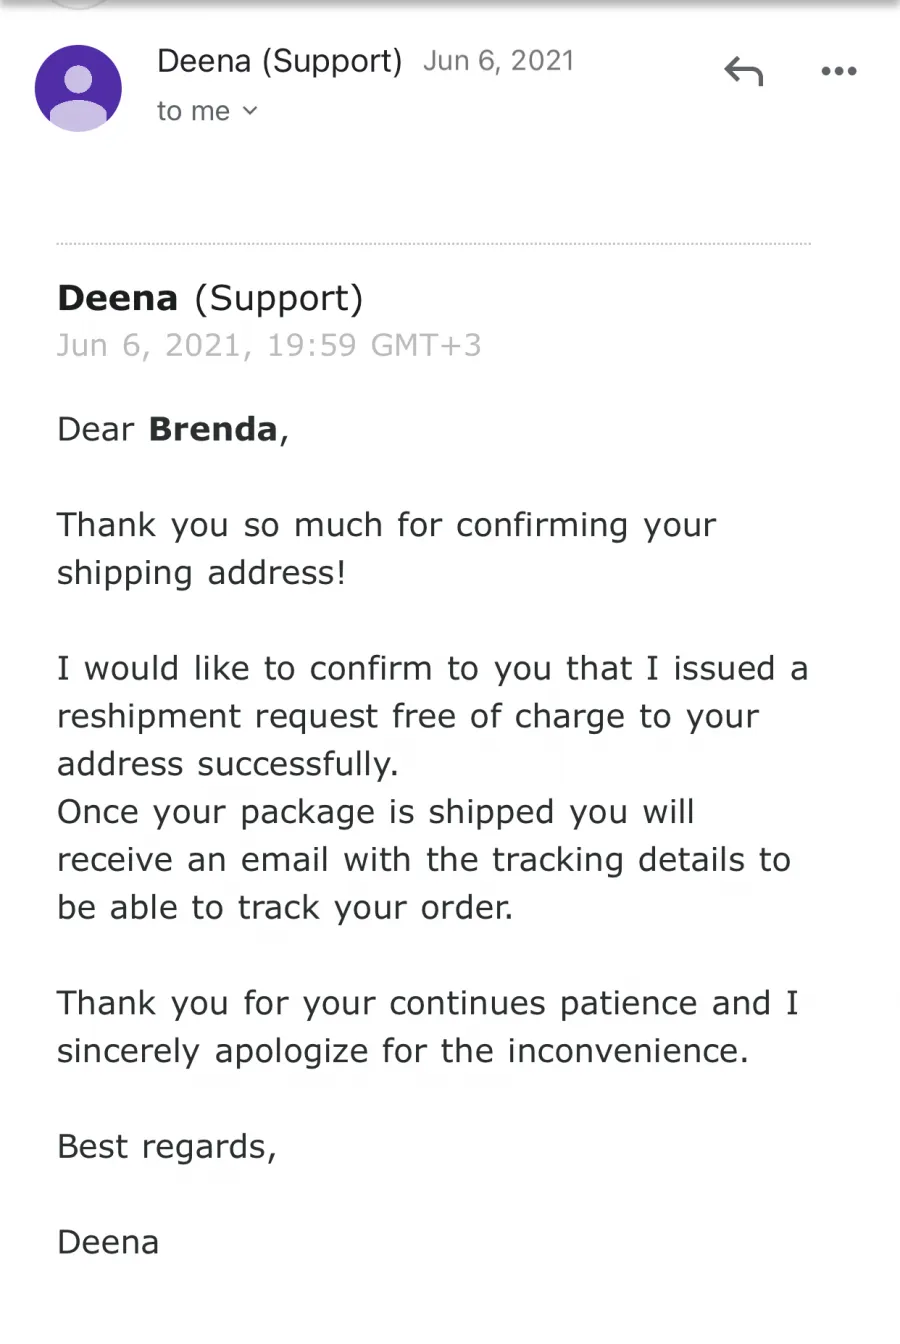The height and width of the screenshot is (1344, 900).
Task: Click the "reshipment request free of charge" line
Action: coord(408,717)
